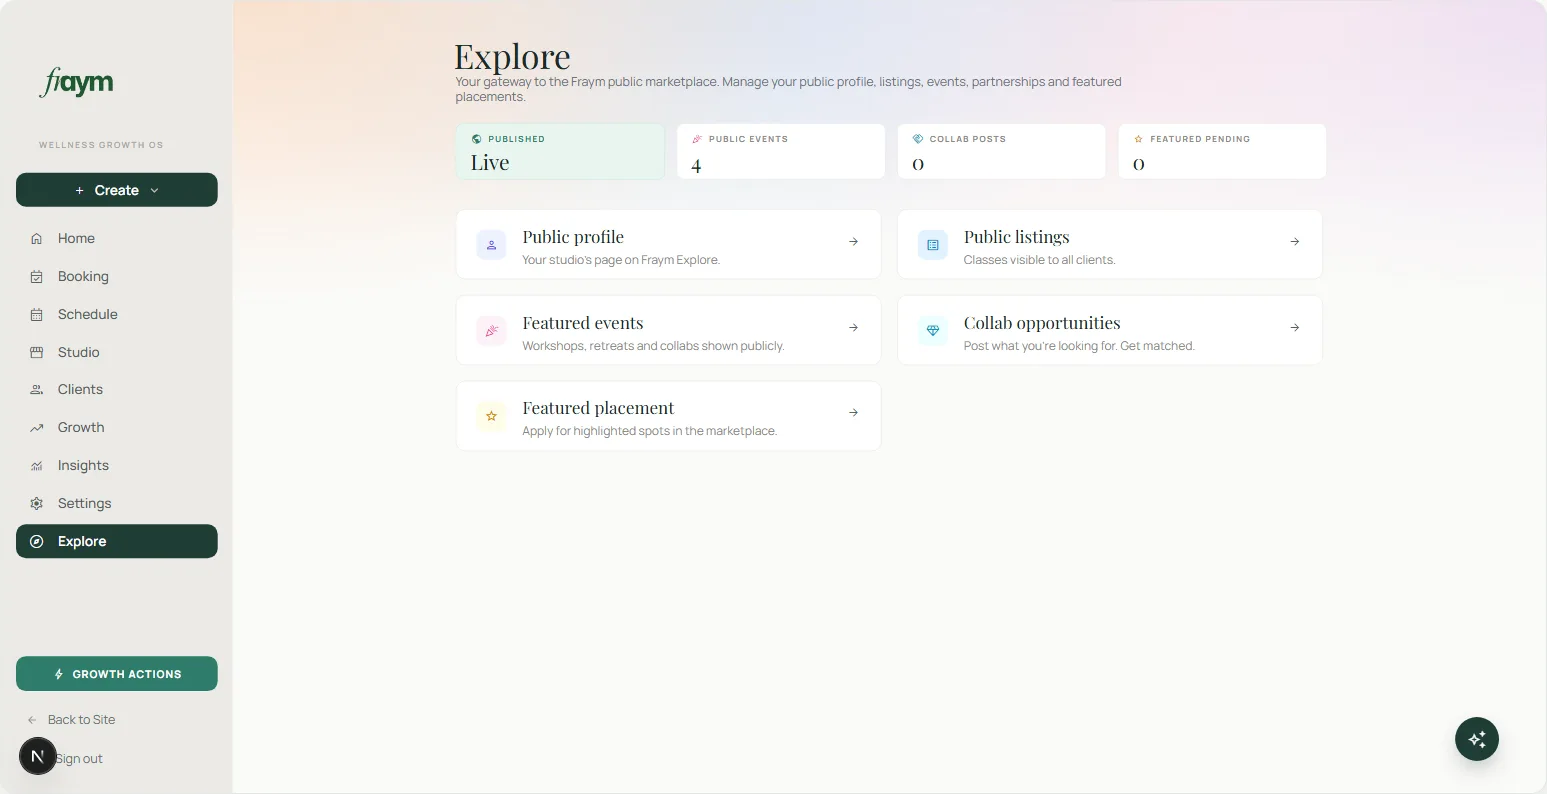Click 'Post what you're looking for. Get matched.'
This screenshot has width=1547, height=794.
[1079, 346]
